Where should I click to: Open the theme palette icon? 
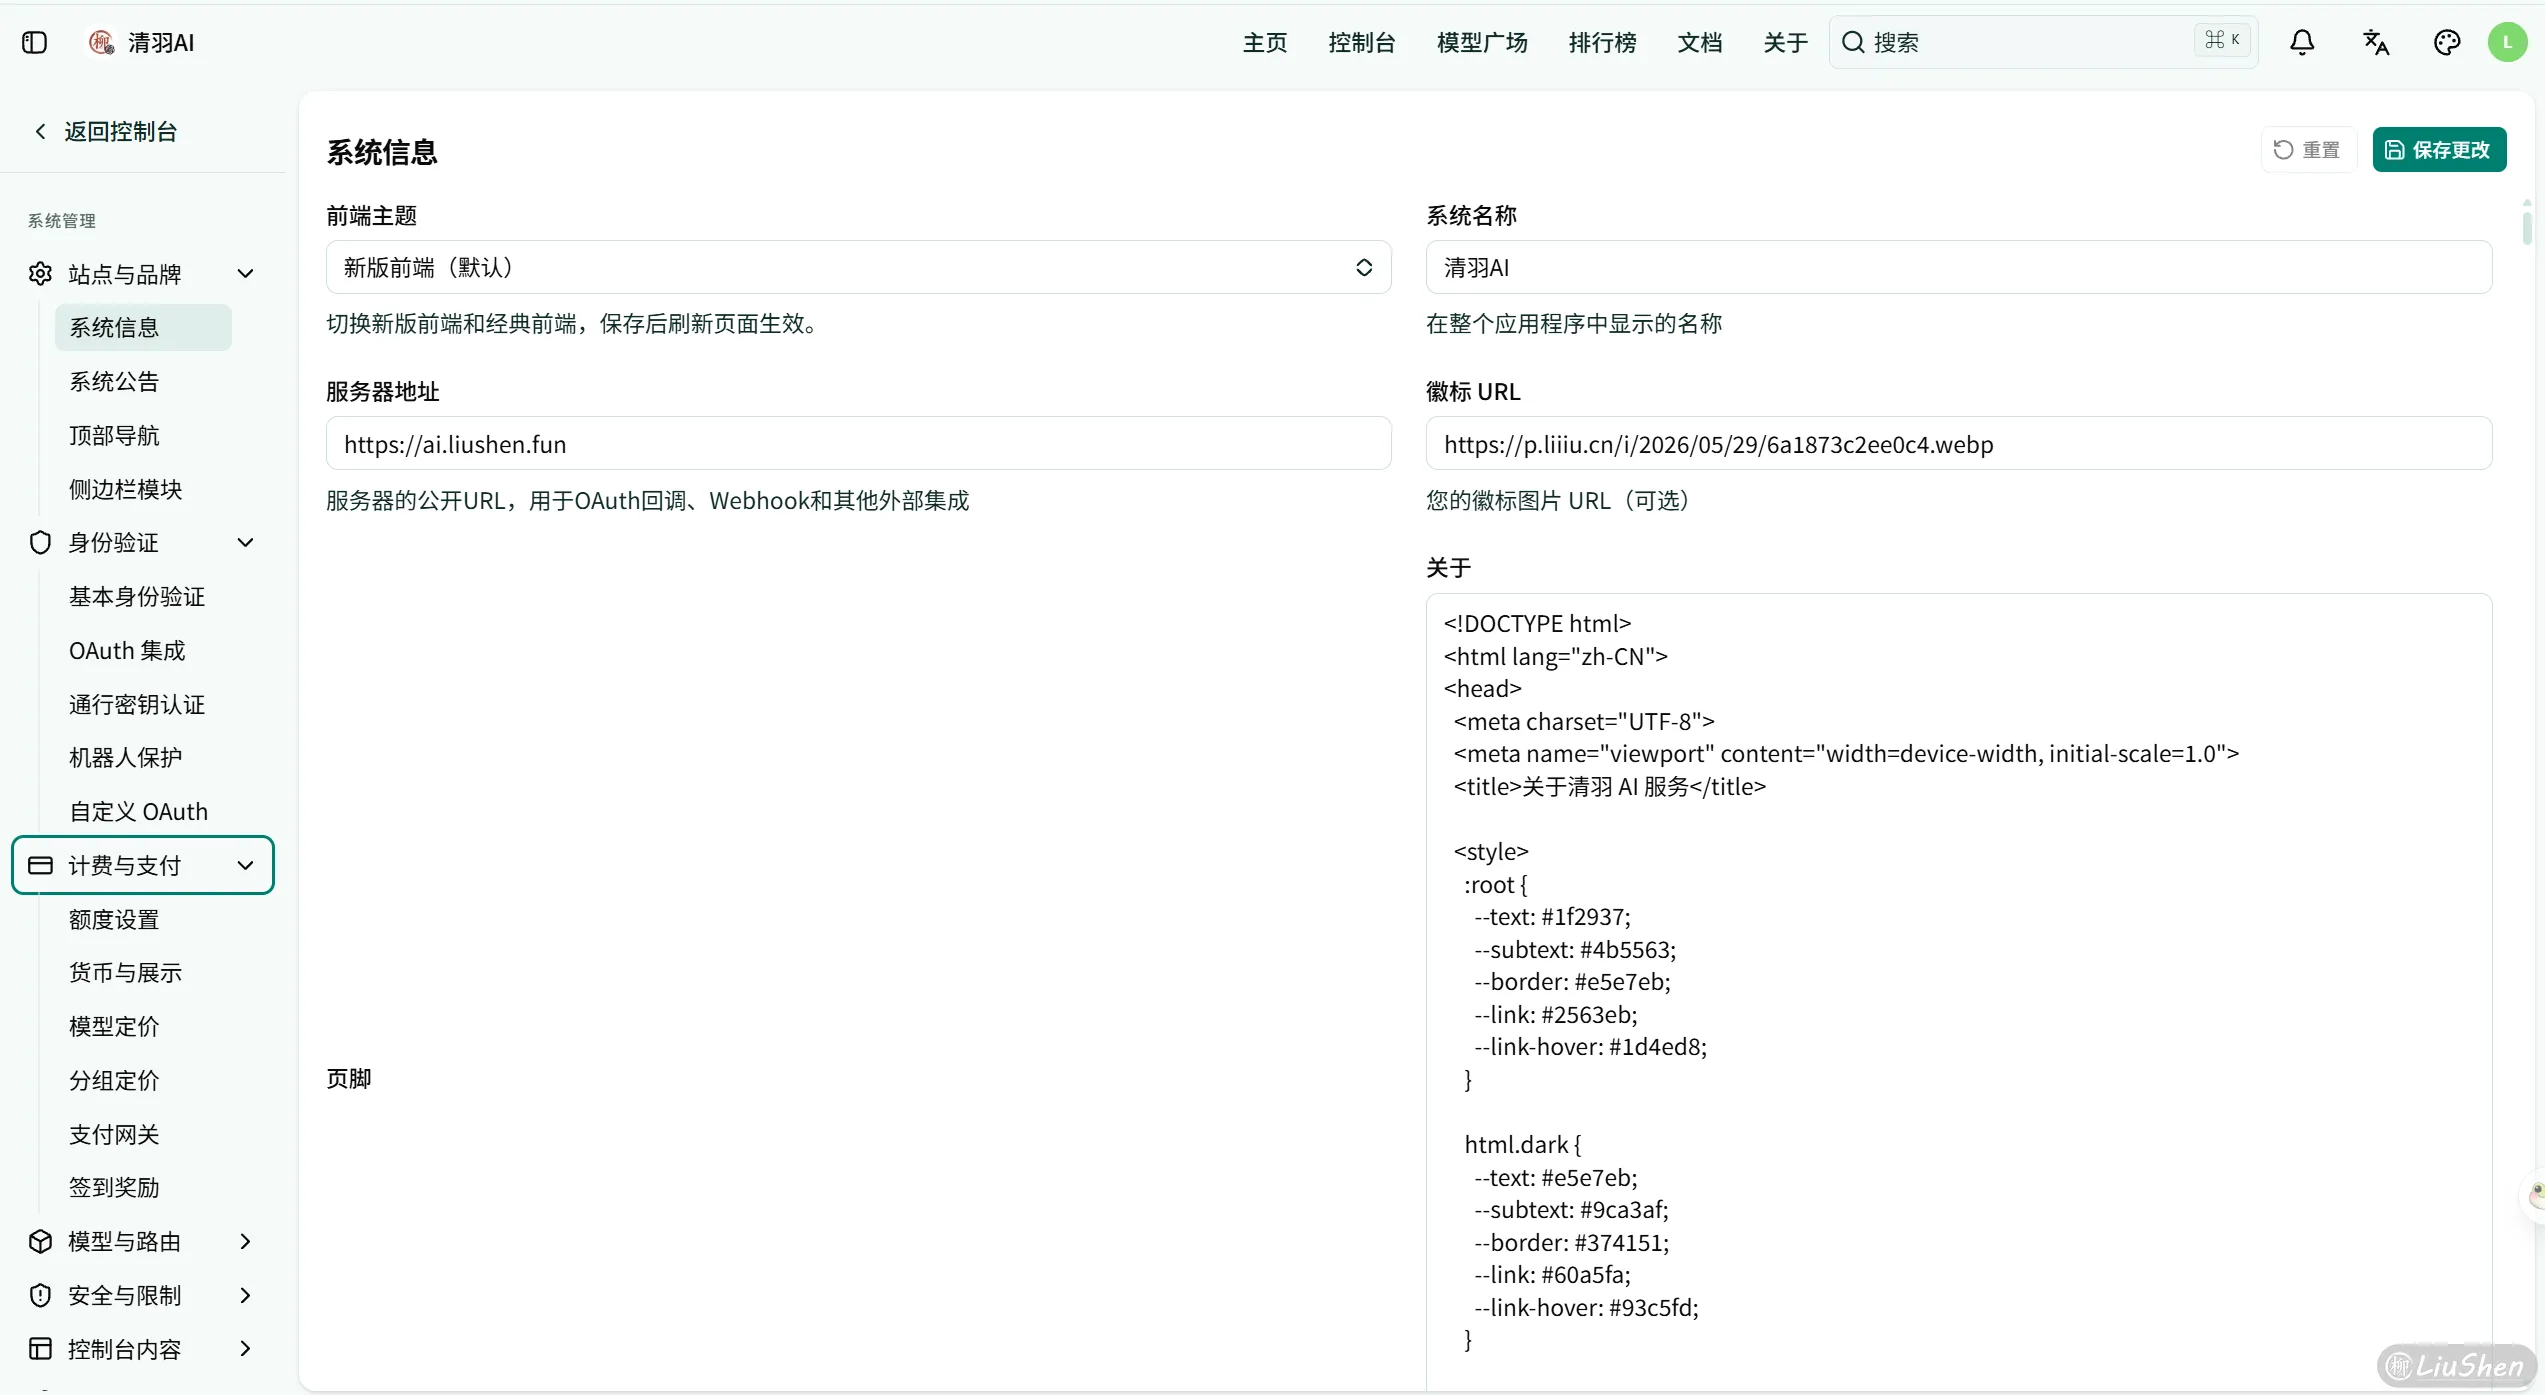(2447, 42)
